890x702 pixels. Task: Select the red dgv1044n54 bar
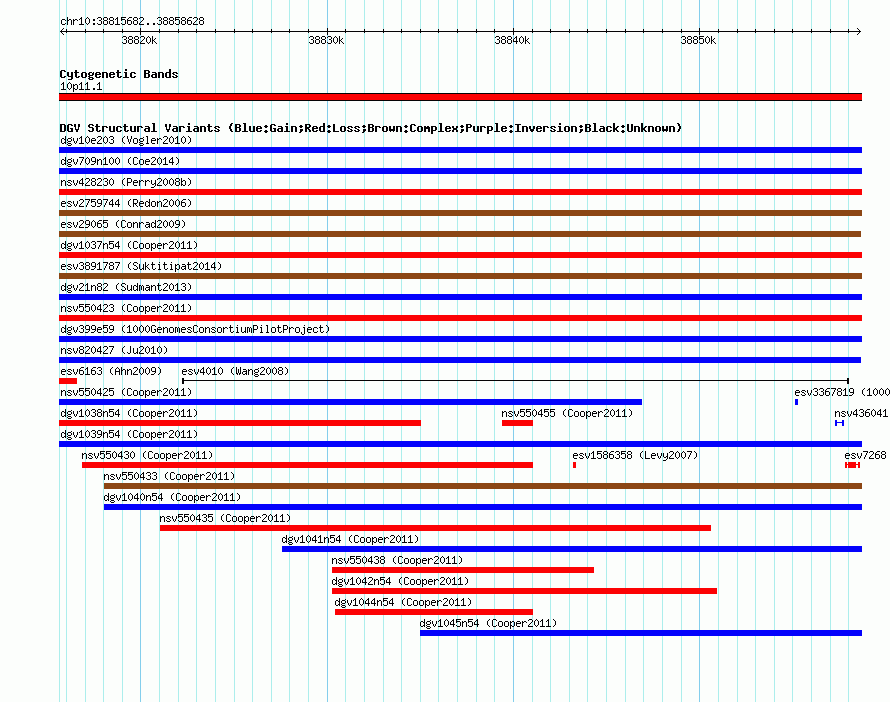click(x=434, y=612)
